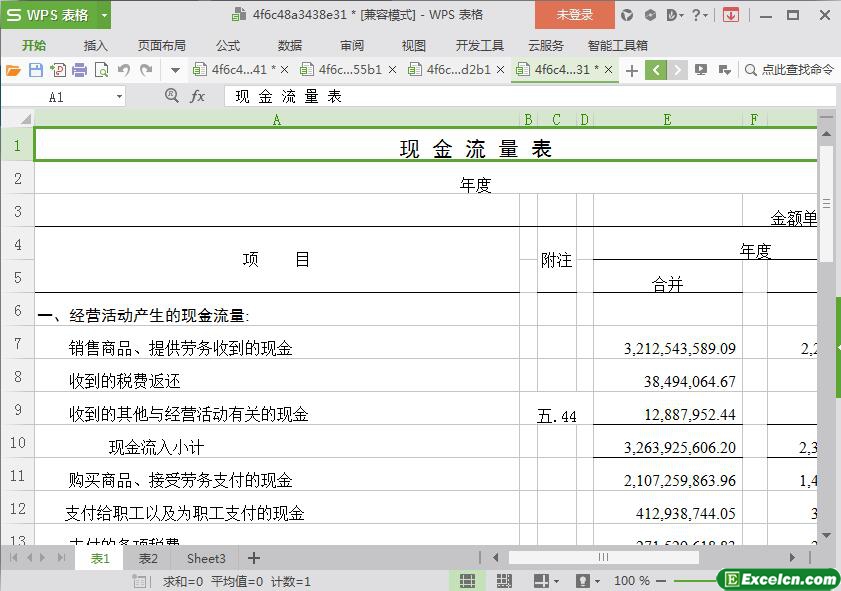Image resolution: width=841 pixels, height=591 pixels.
Task: Open a new document tab with plus
Action: [631, 70]
